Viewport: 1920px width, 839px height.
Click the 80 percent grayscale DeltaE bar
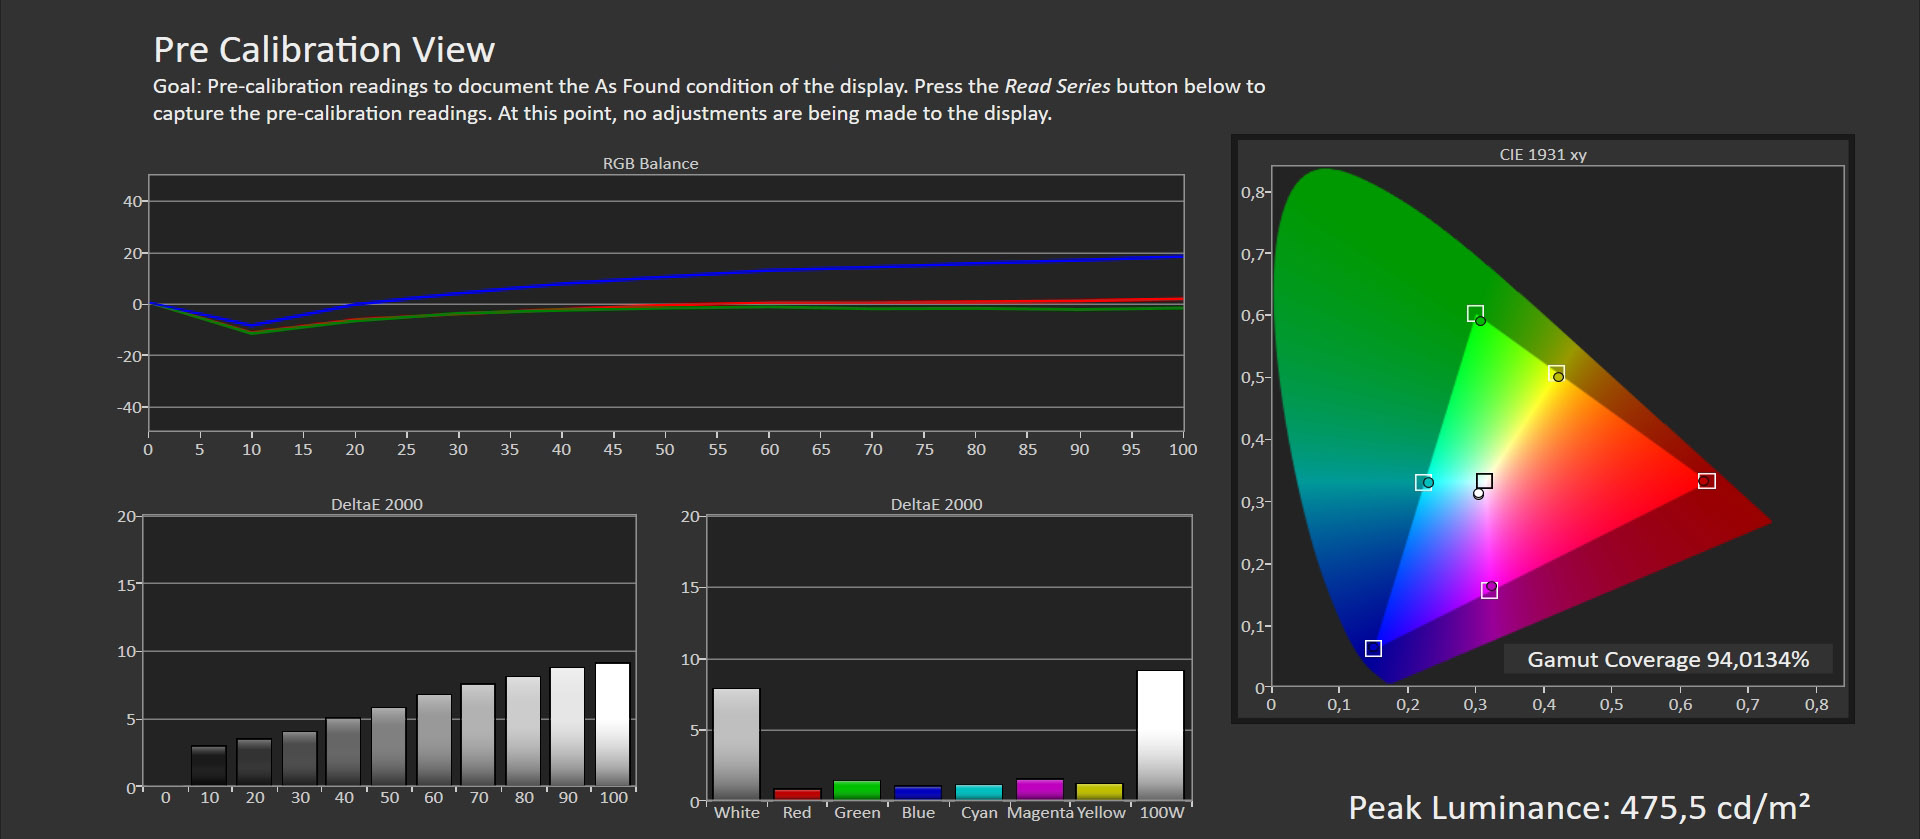(x=523, y=731)
